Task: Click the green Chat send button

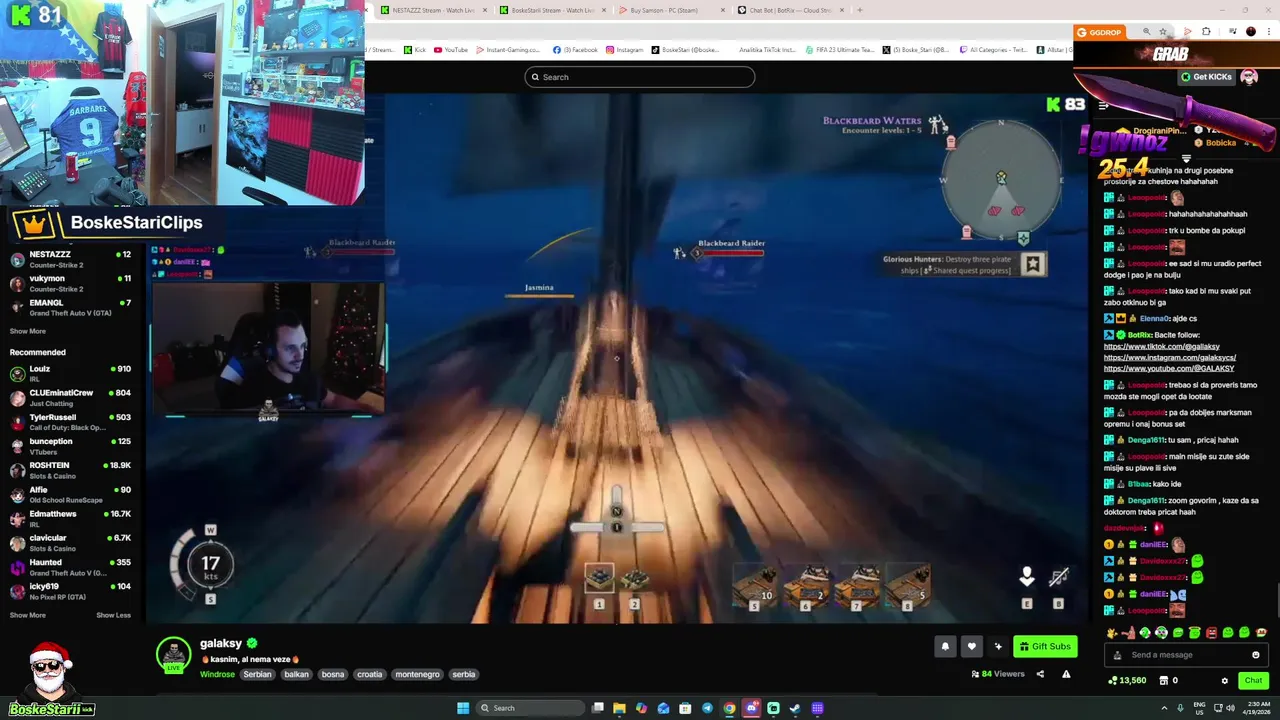Action: [x=1253, y=681]
